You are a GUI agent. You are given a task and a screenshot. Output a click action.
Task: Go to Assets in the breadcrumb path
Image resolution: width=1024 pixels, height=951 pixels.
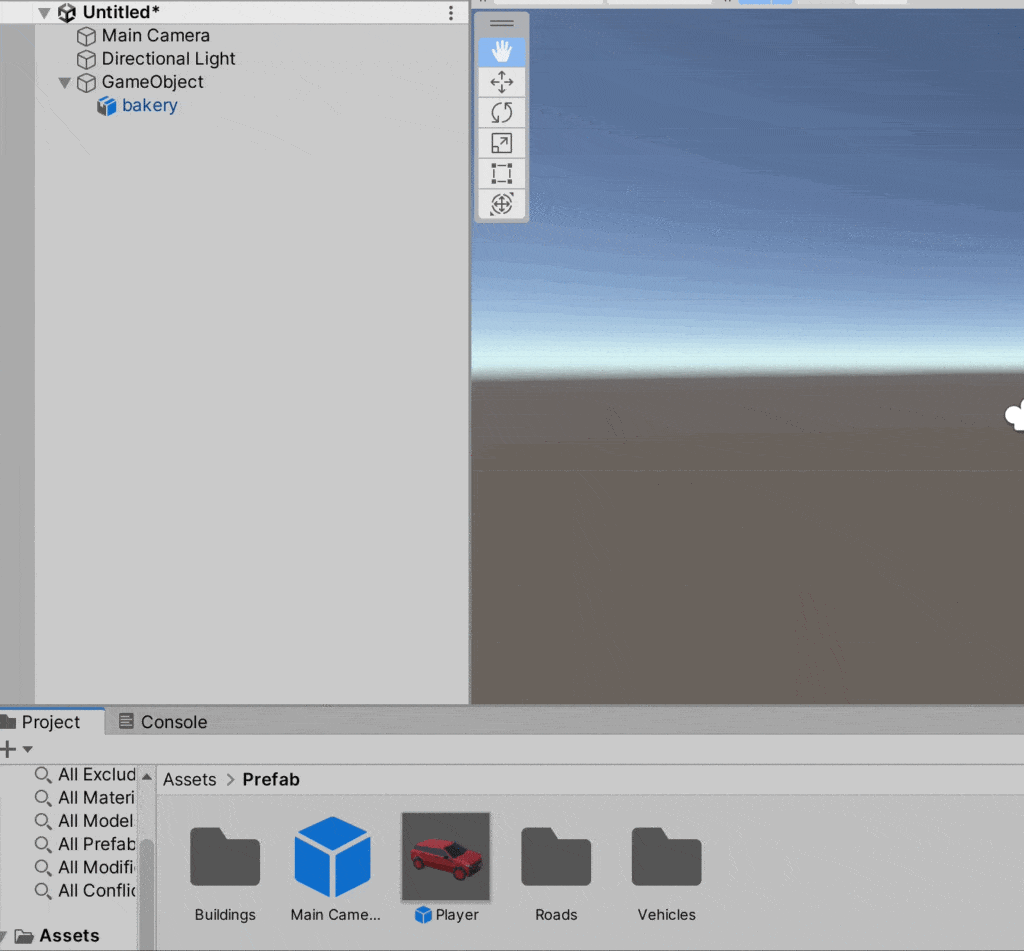click(190, 779)
